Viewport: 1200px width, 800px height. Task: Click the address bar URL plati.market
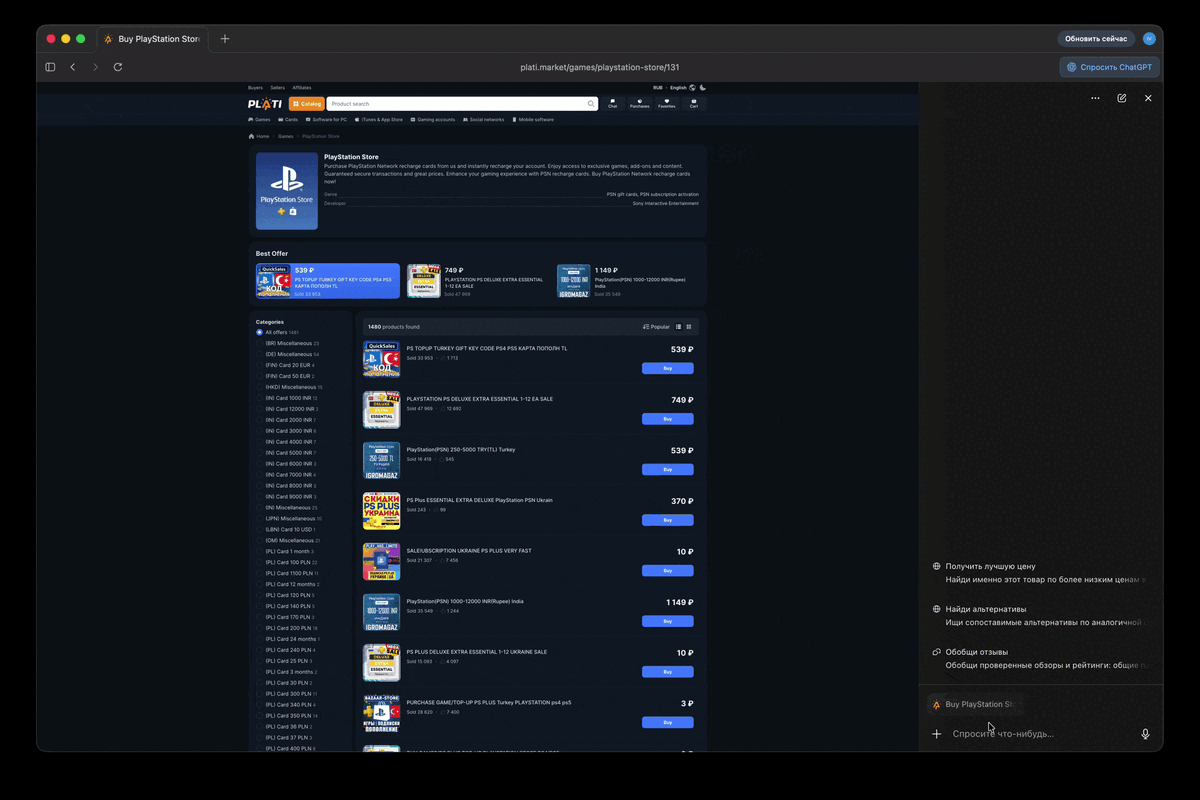(x=600, y=67)
